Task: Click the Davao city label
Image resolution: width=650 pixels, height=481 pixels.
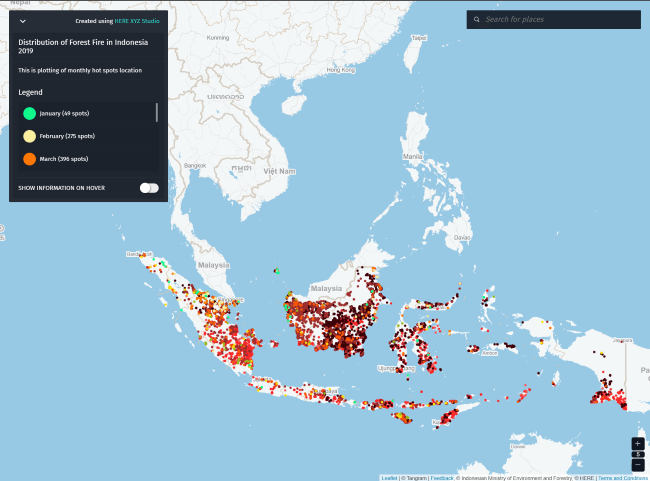Action: [462, 238]
